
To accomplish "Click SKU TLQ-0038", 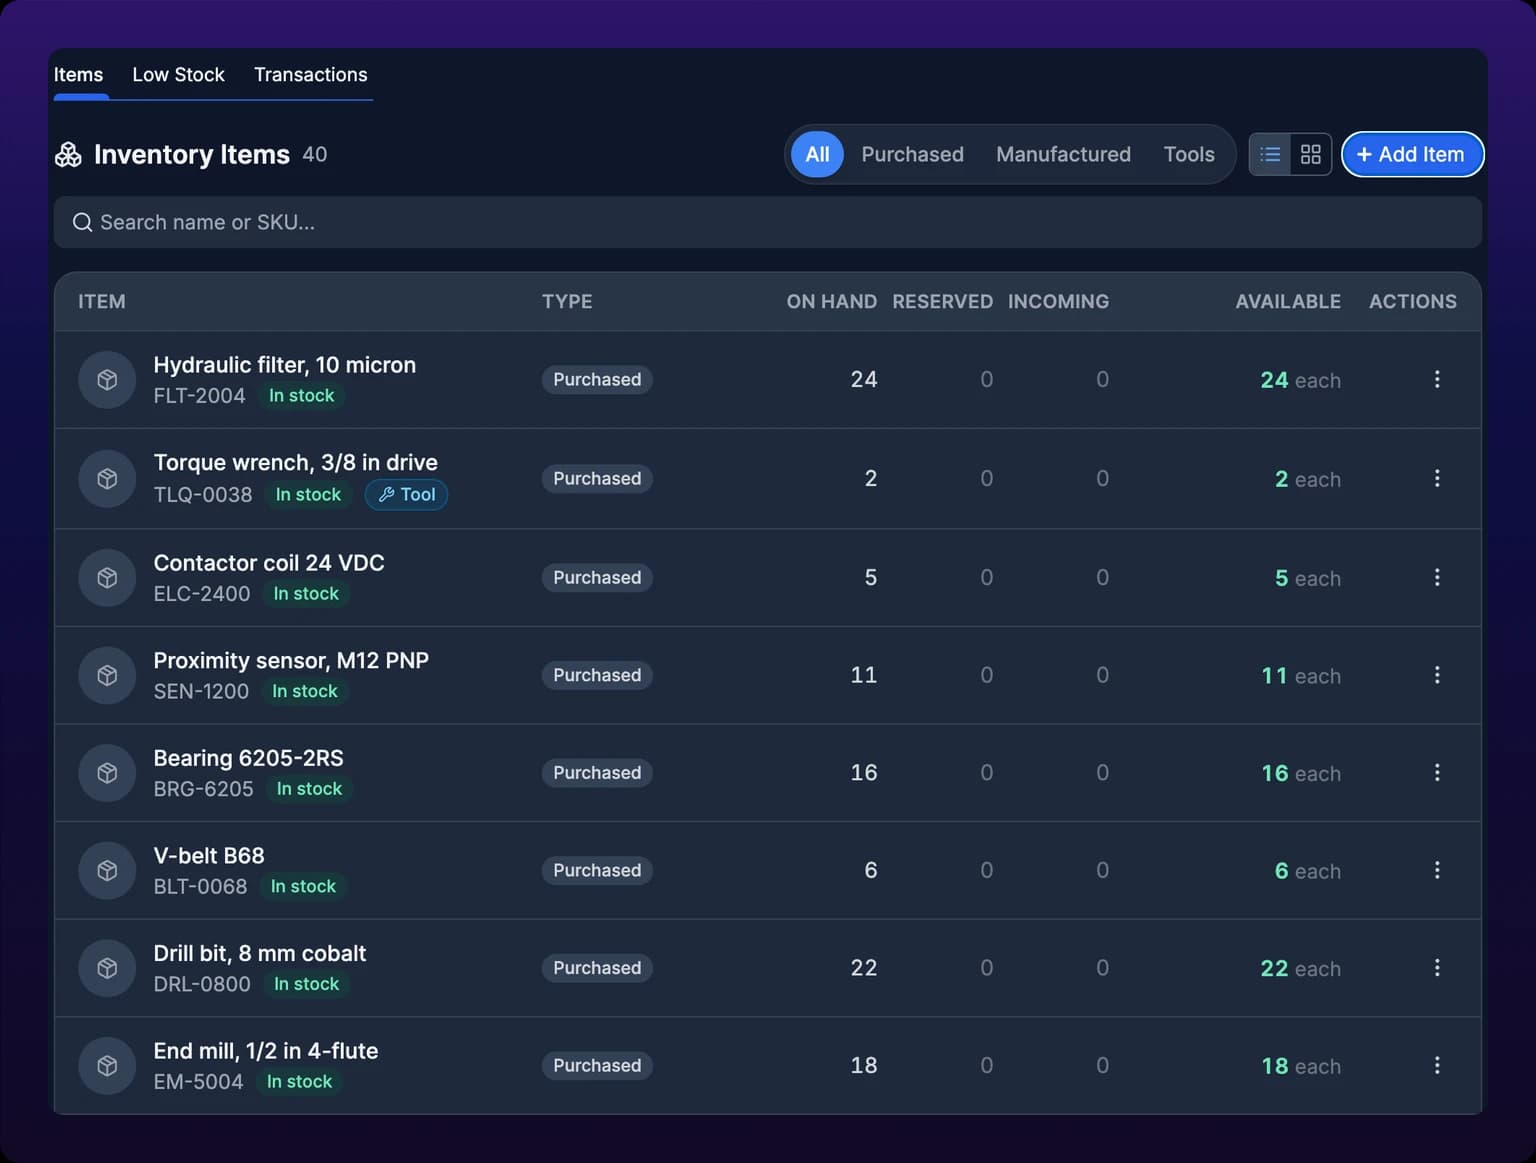I will pos(202,494).
